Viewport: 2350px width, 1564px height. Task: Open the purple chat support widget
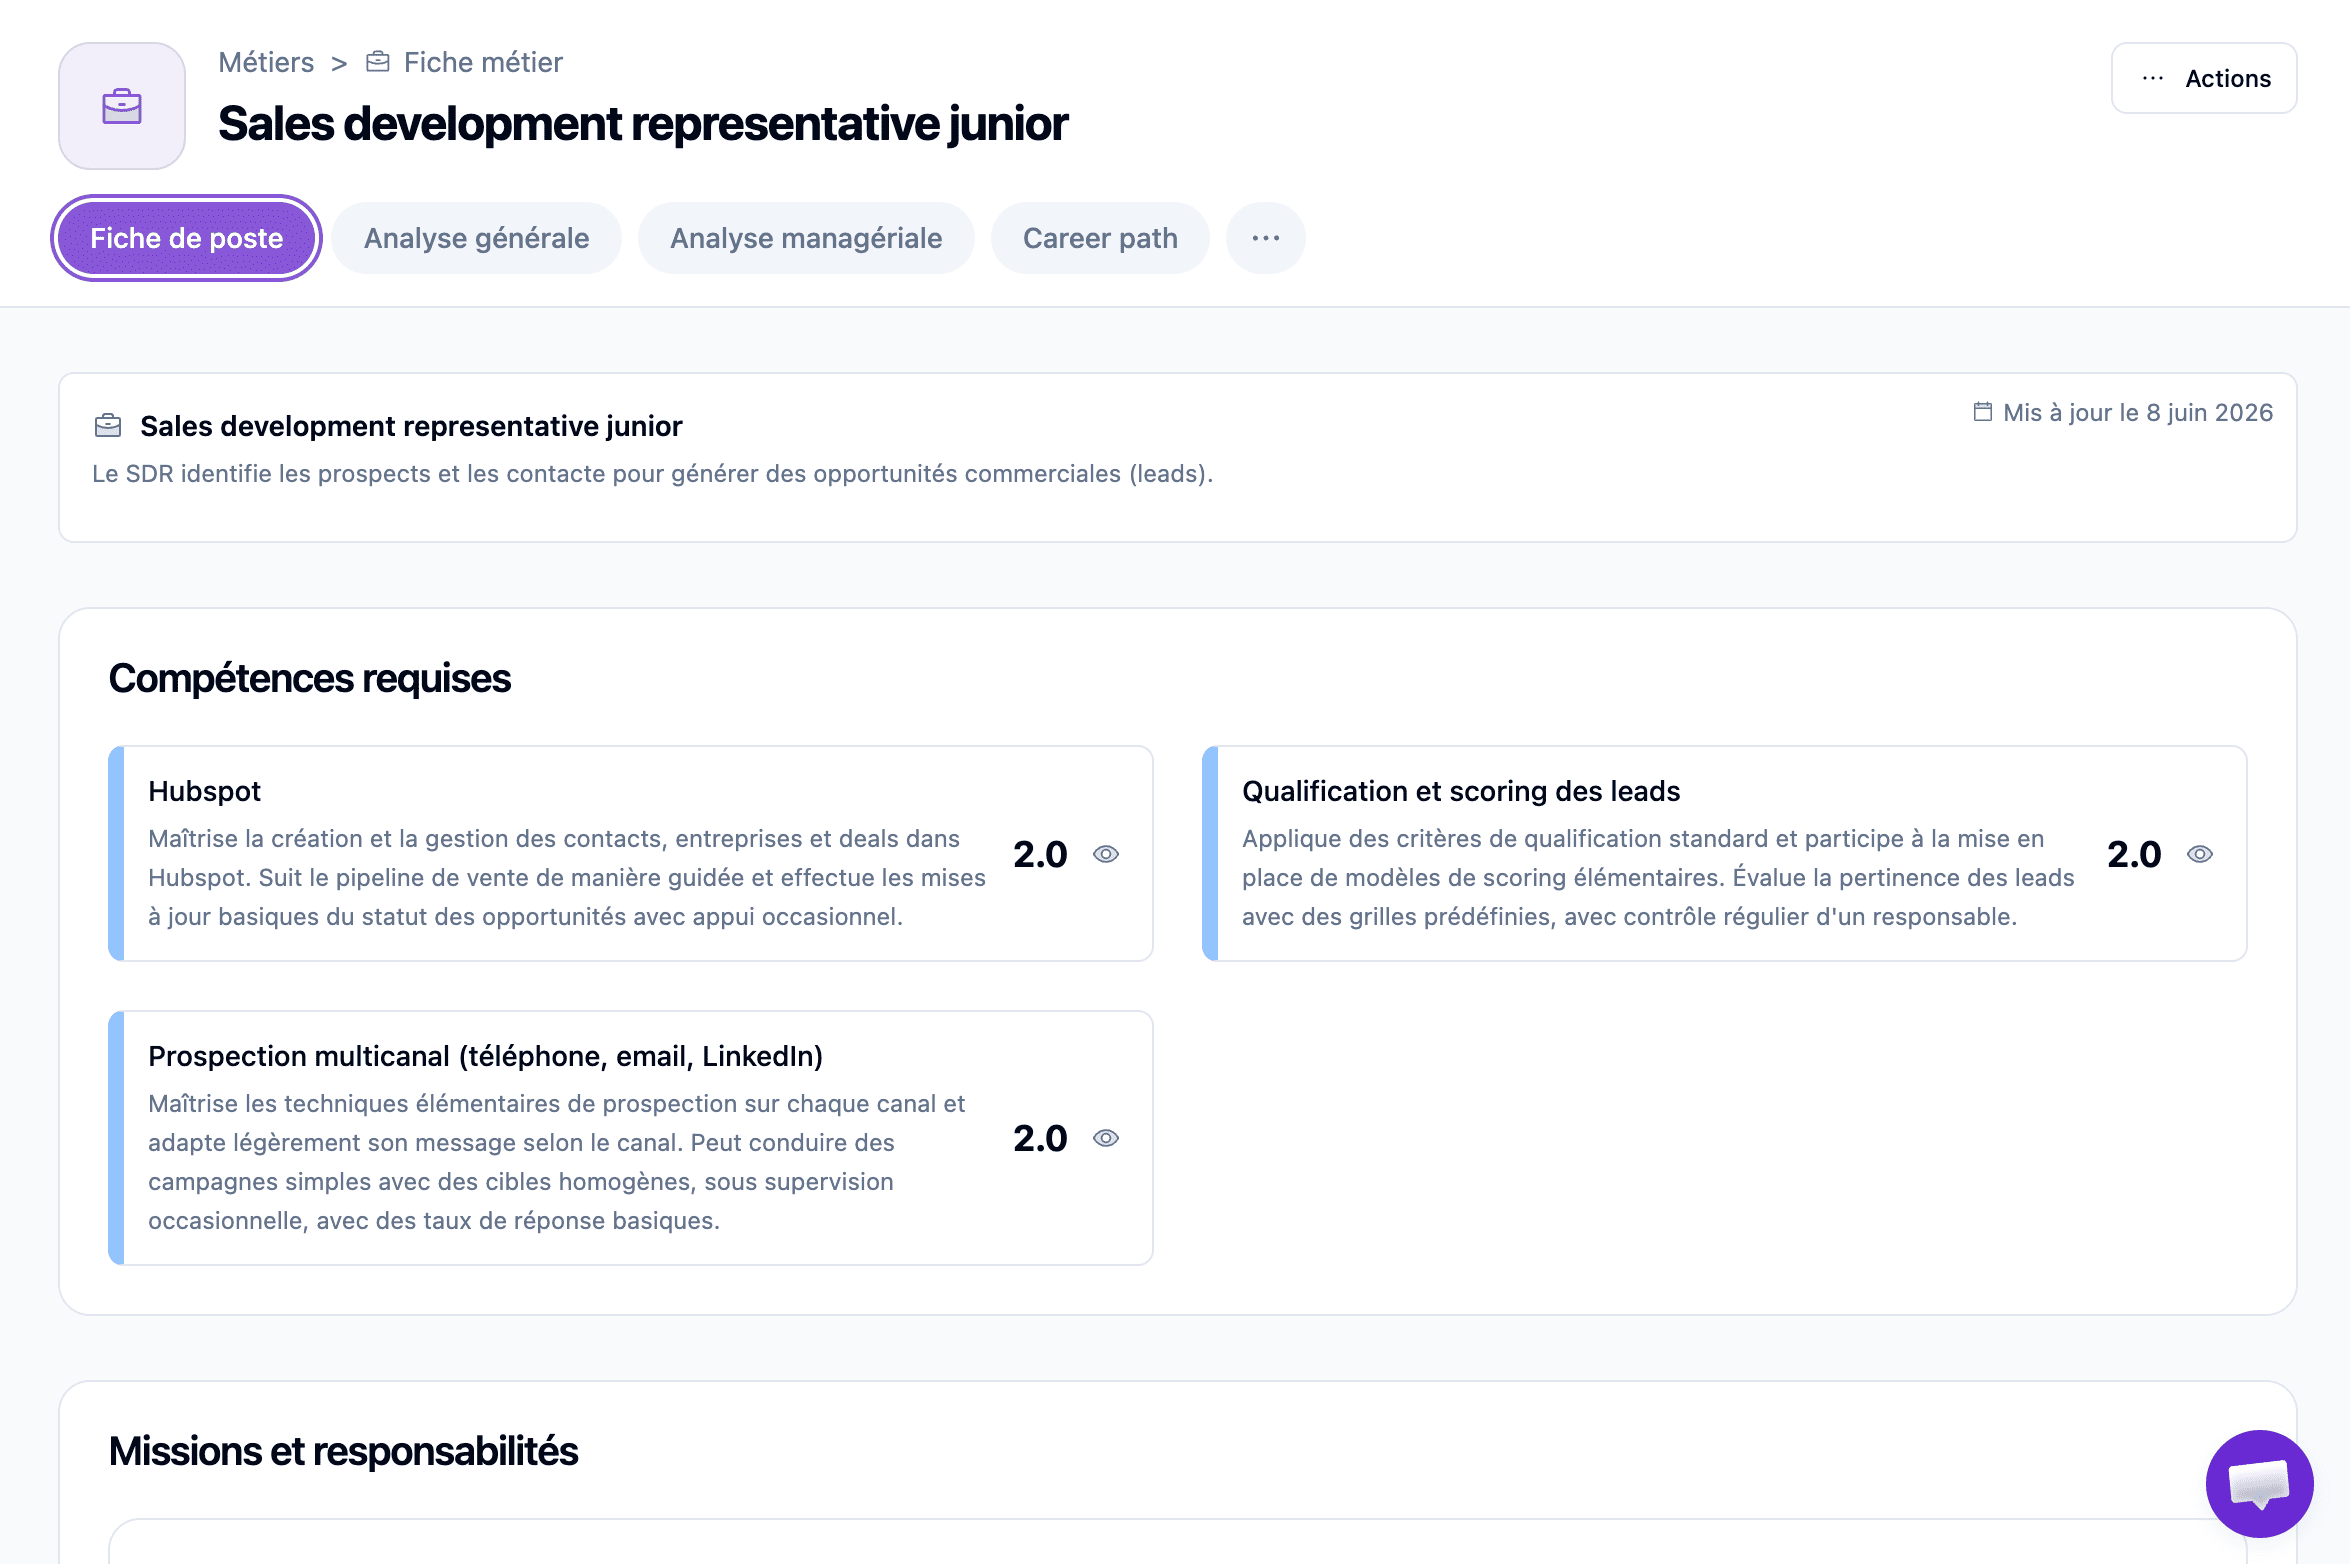(2260, 1484)
